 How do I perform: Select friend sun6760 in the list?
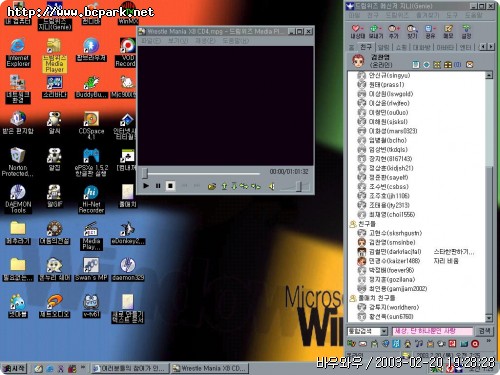pos(385,317)
